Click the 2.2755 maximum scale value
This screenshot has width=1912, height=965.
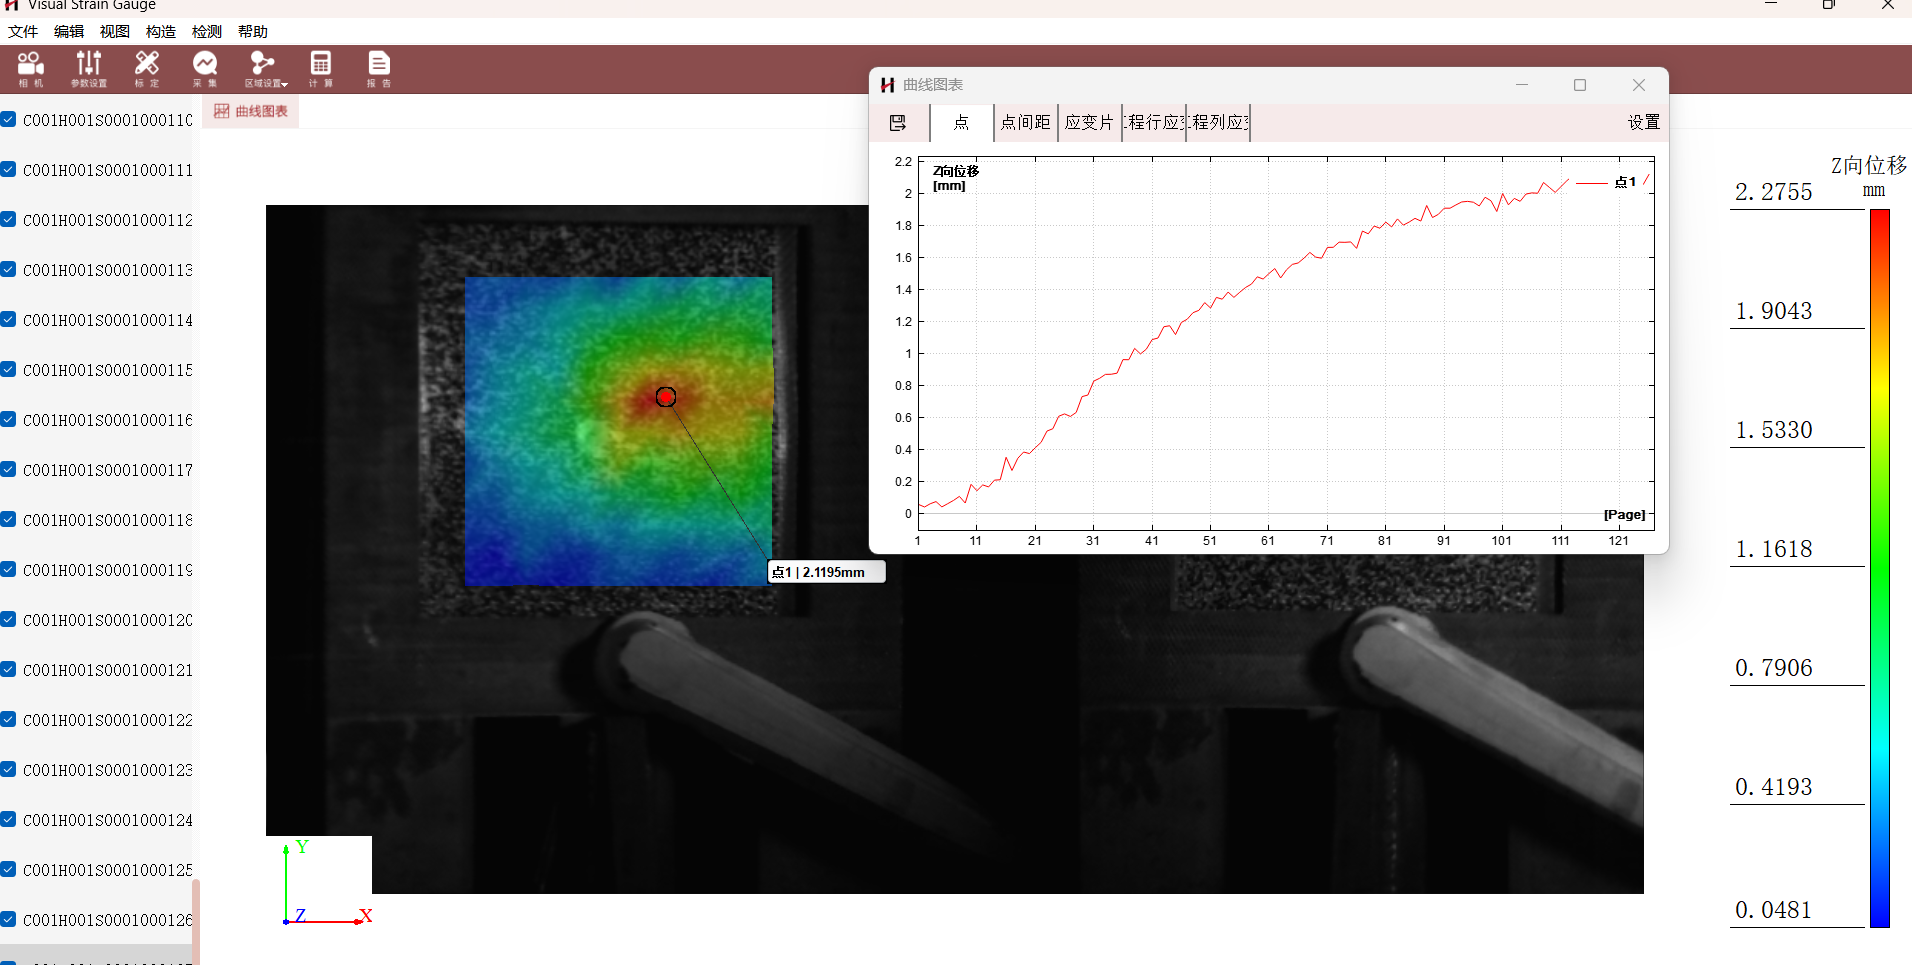click(x=1773, y=192)
